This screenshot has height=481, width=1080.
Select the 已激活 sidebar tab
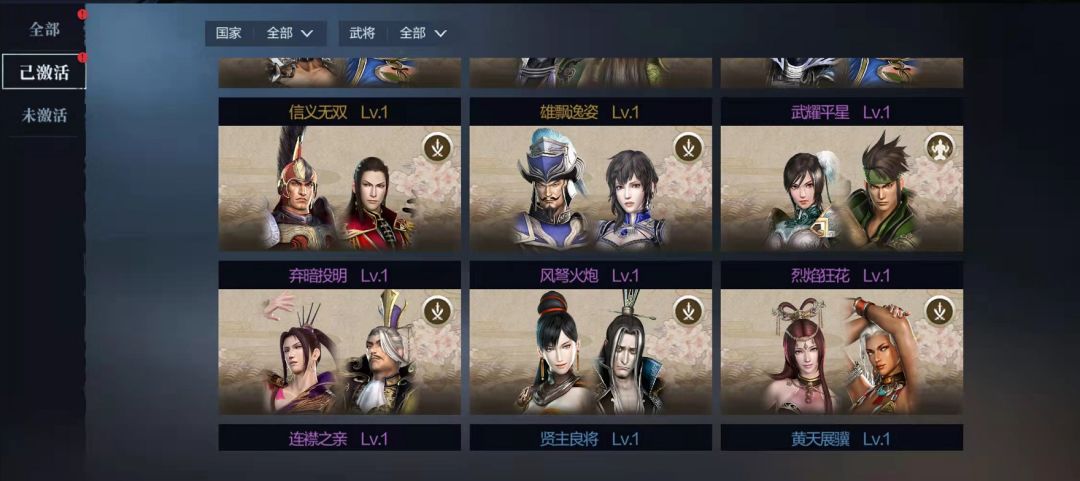tap(44, 72)
